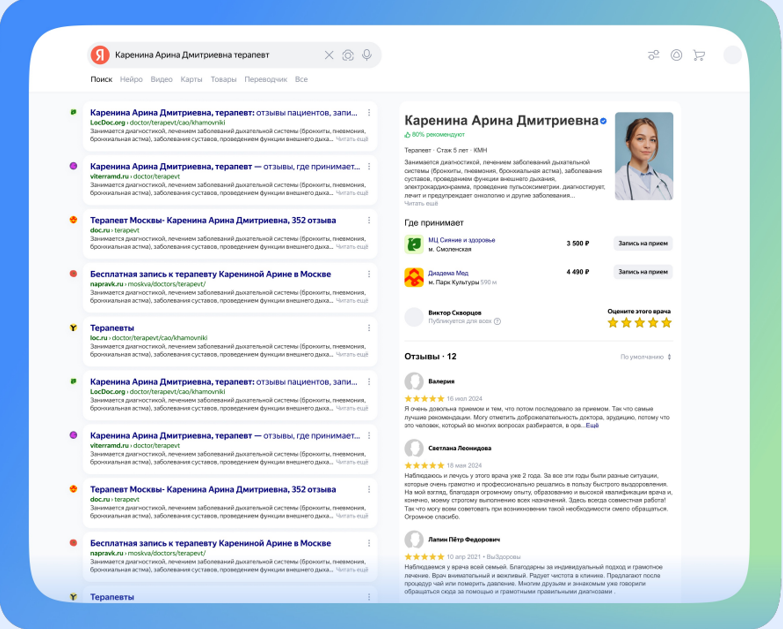The height and width of the screenshot is (629, 783).
Task: Start voice search with the microphone icon
Action: [x=367, y=55]
